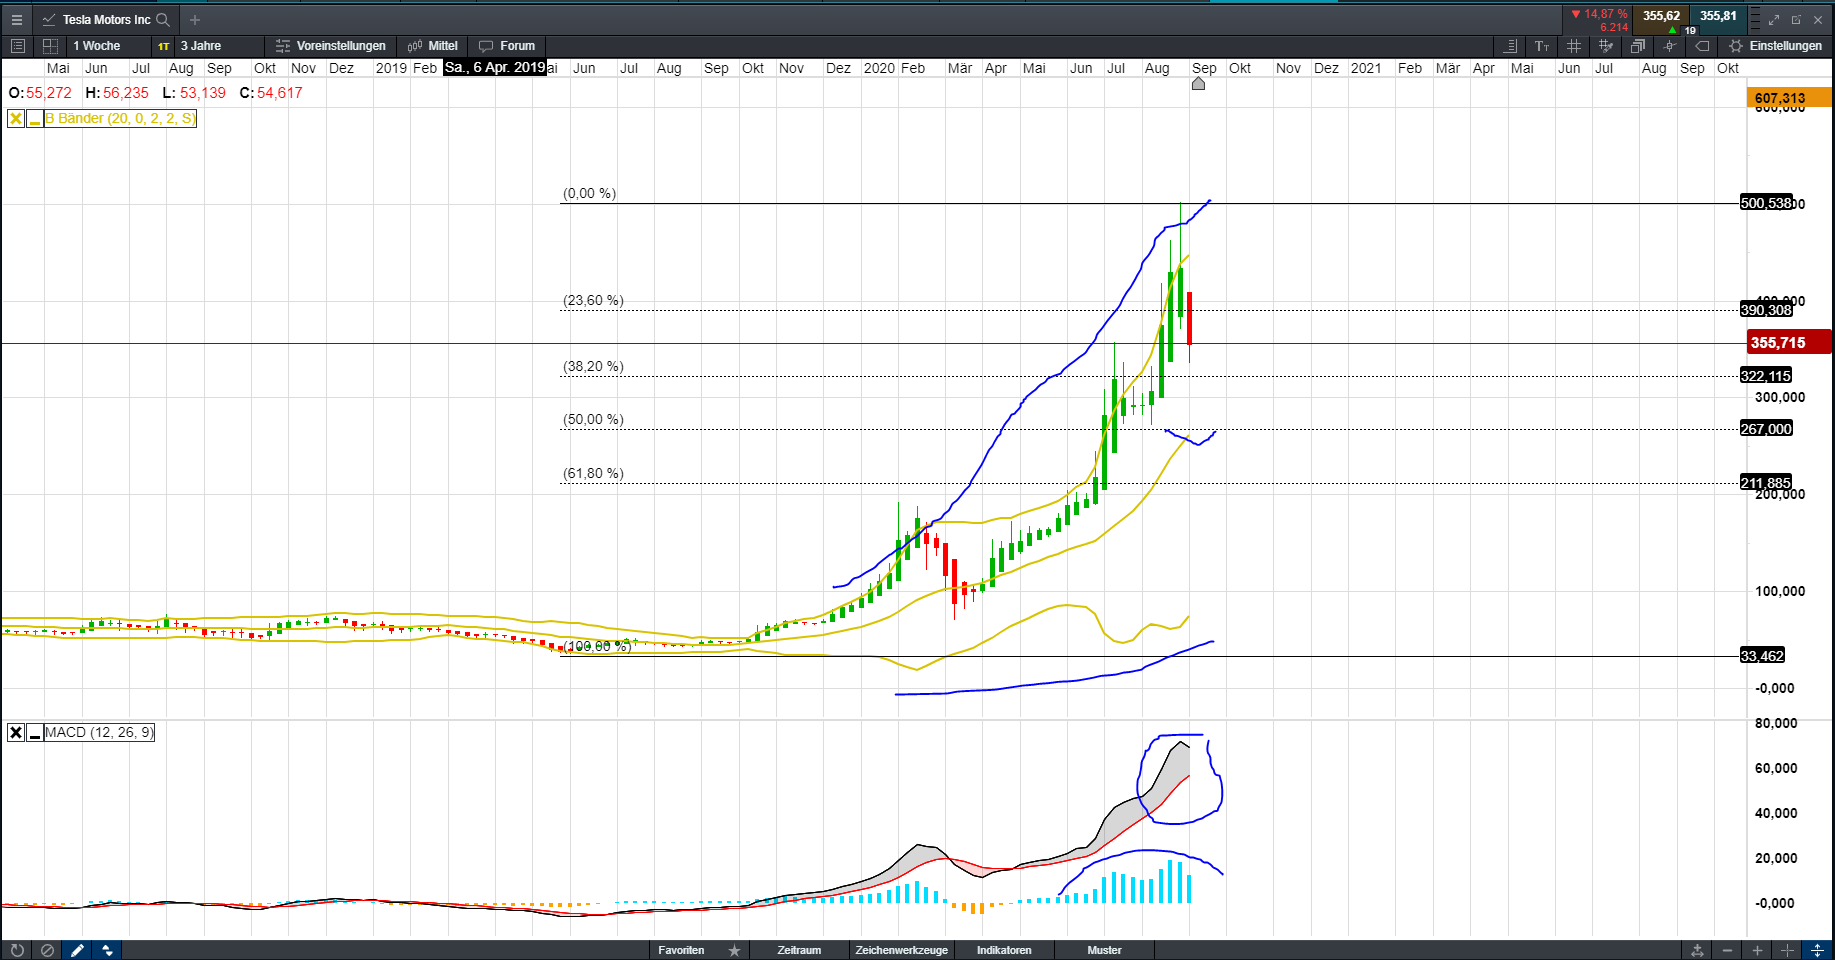Click the 'Sa., 6 Apr. 2019' date label
Viewport: 1835px width, 960px height.
[495, 68]
